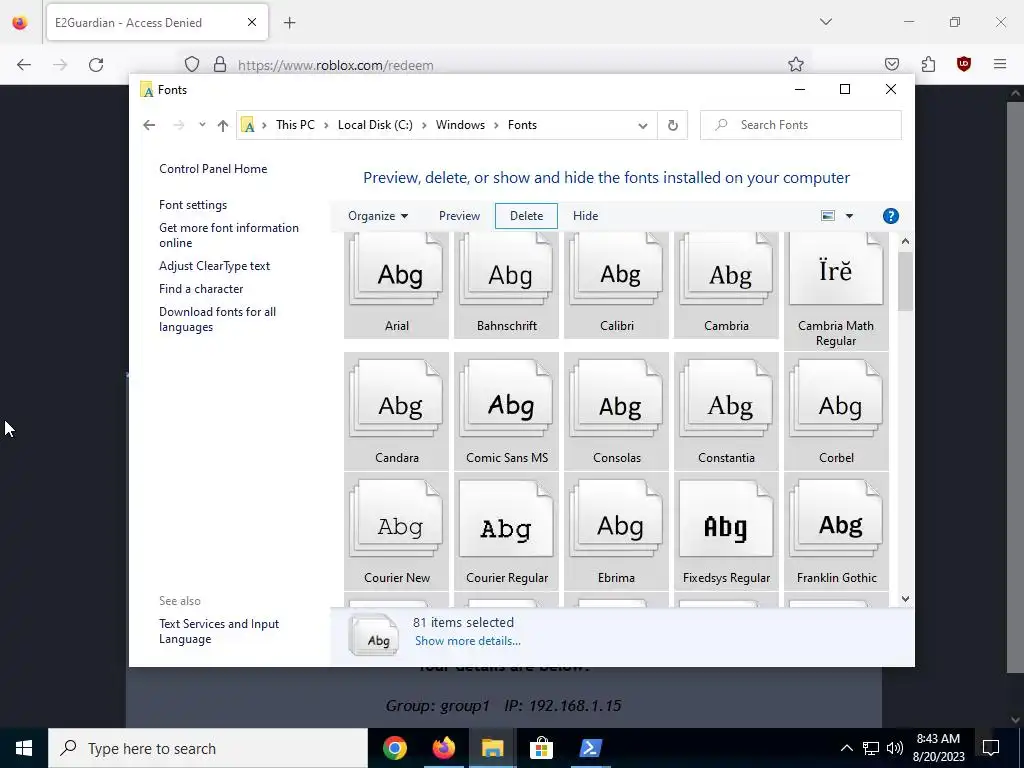This screenshot has height=768, width=1024.
Task: Select the Cambria font icon
Action: pos(726,285)
